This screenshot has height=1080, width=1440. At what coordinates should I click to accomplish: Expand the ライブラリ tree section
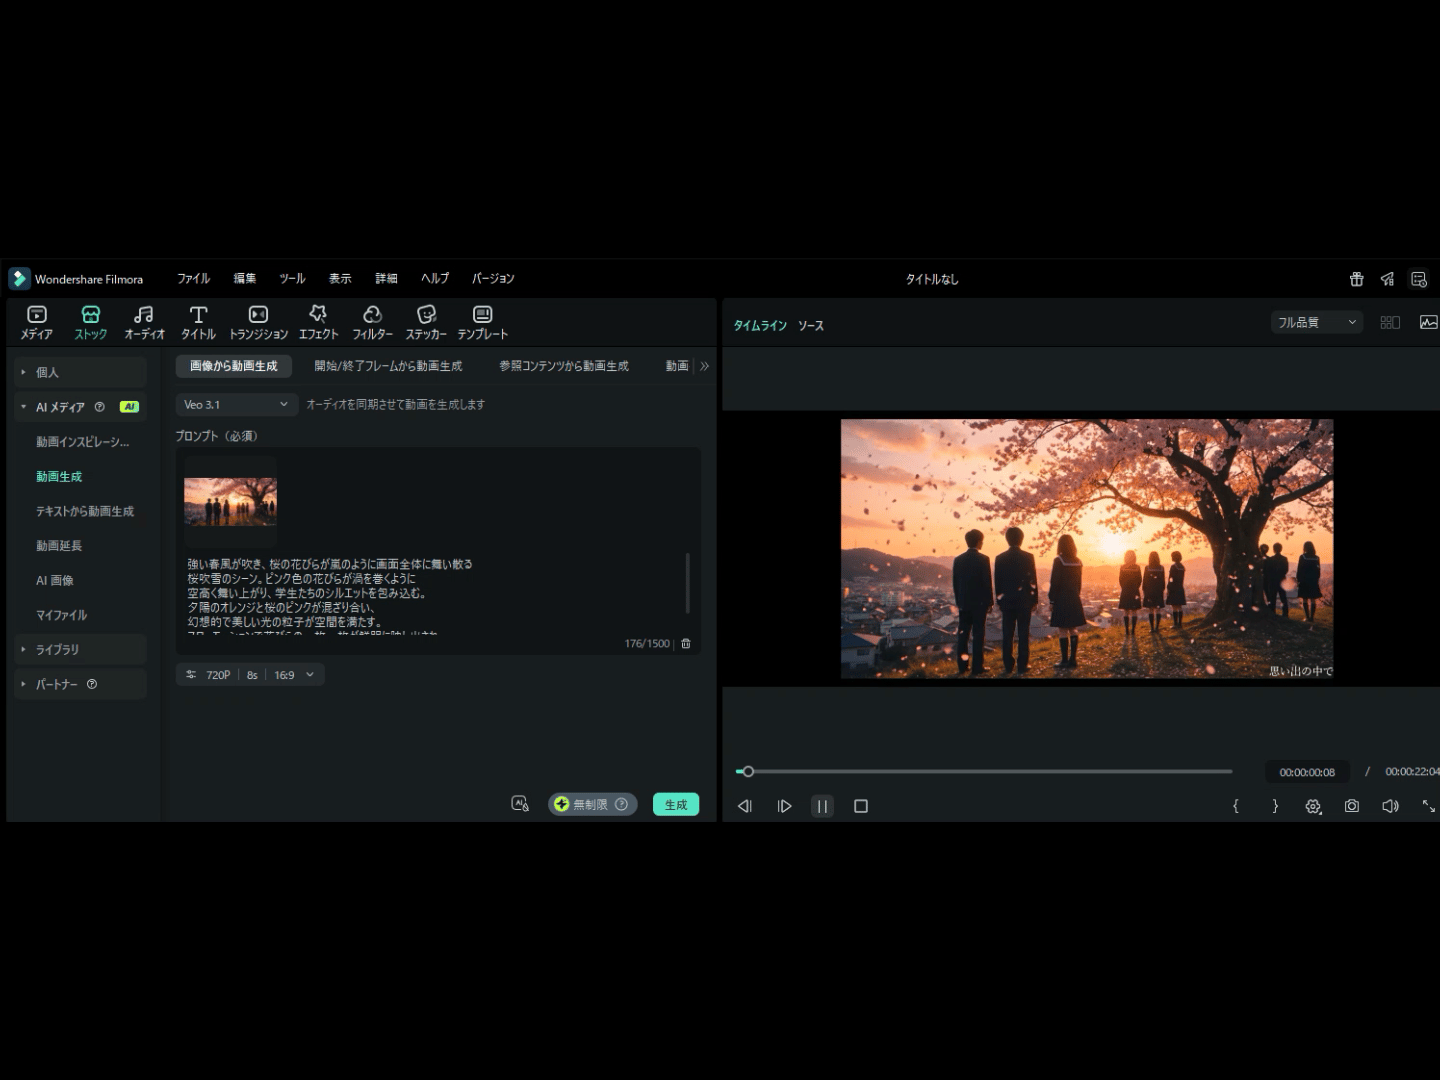[57, 650]
